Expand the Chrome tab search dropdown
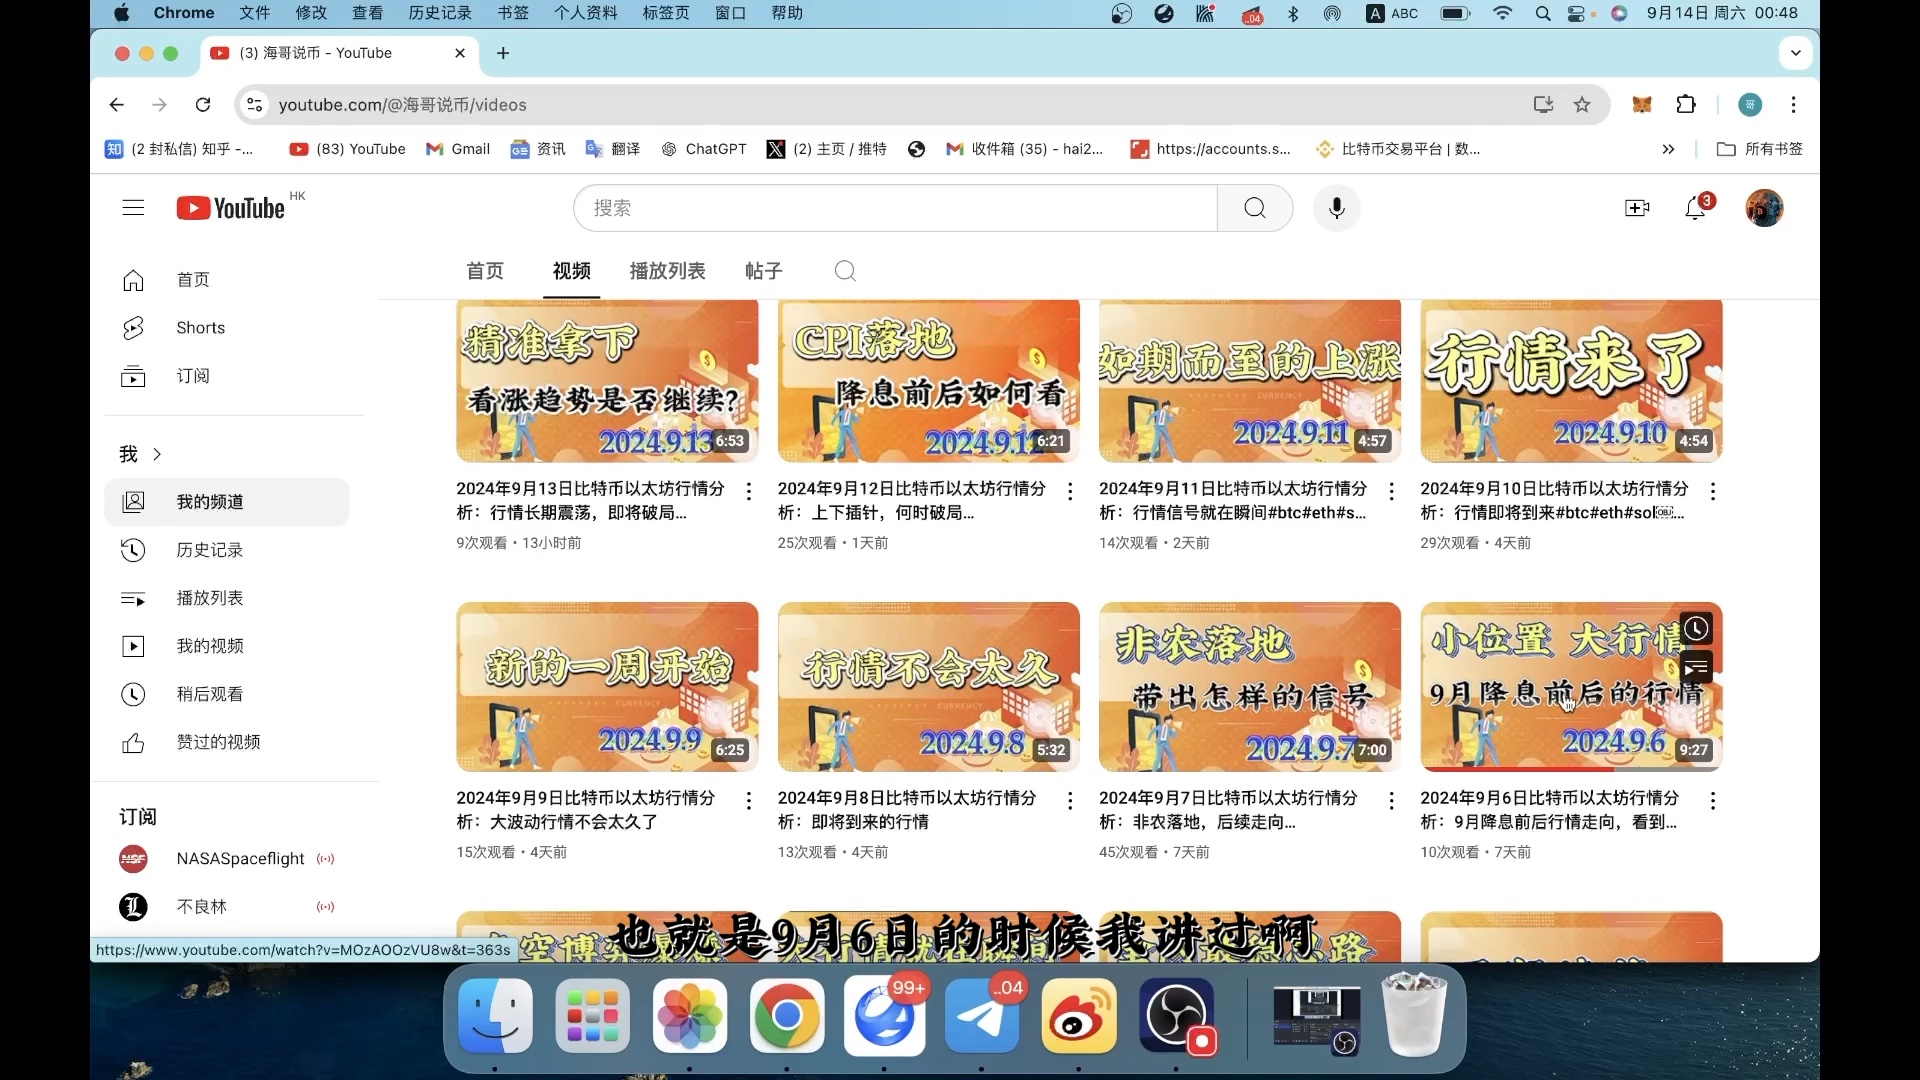 (1796, 53)
